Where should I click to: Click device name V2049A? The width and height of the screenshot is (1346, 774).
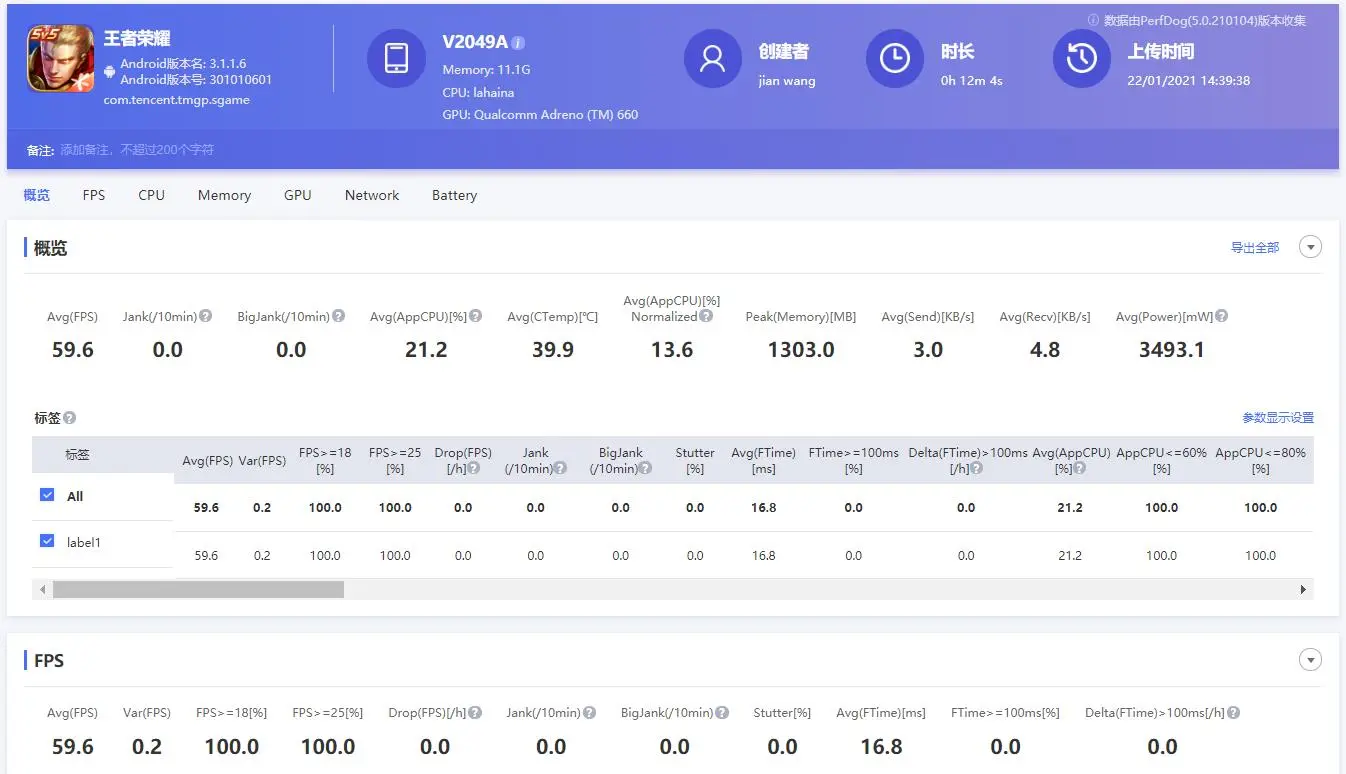click(x=475, y=42)
